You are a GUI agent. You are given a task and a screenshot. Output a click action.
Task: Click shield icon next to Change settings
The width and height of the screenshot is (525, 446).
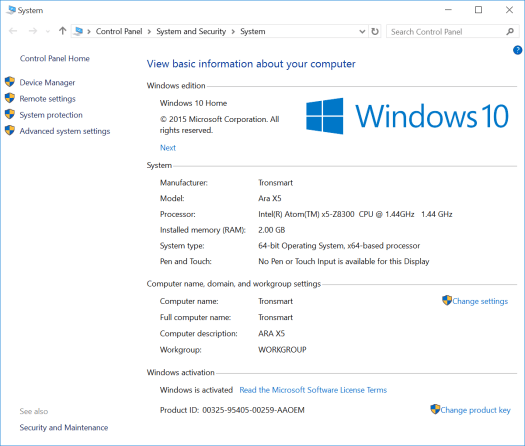(447, 300)
